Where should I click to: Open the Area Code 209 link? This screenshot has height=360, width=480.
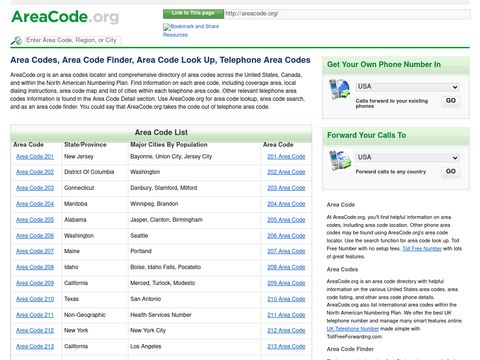[35, 283]
